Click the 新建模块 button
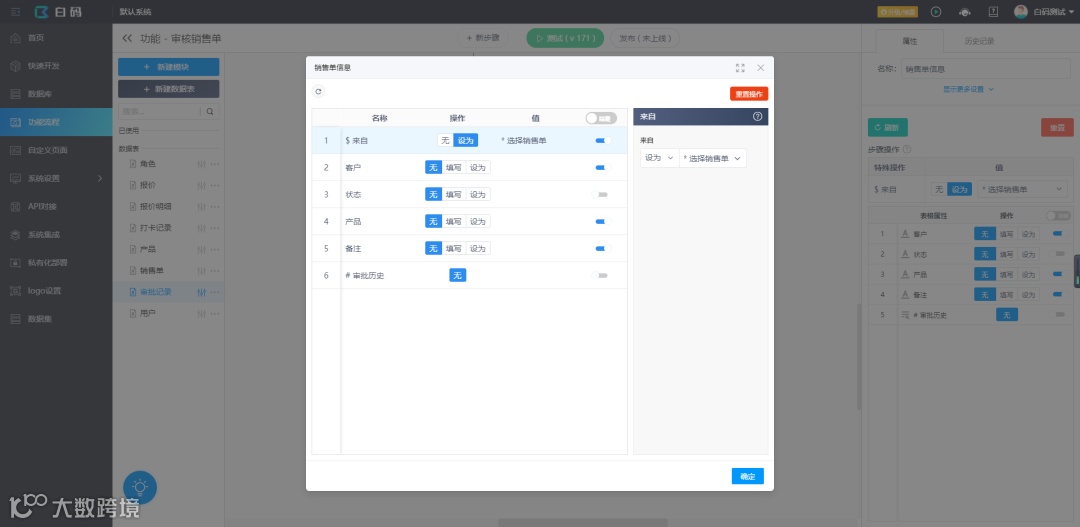Viewport: 1080px width, 527px height. (169, 67)
